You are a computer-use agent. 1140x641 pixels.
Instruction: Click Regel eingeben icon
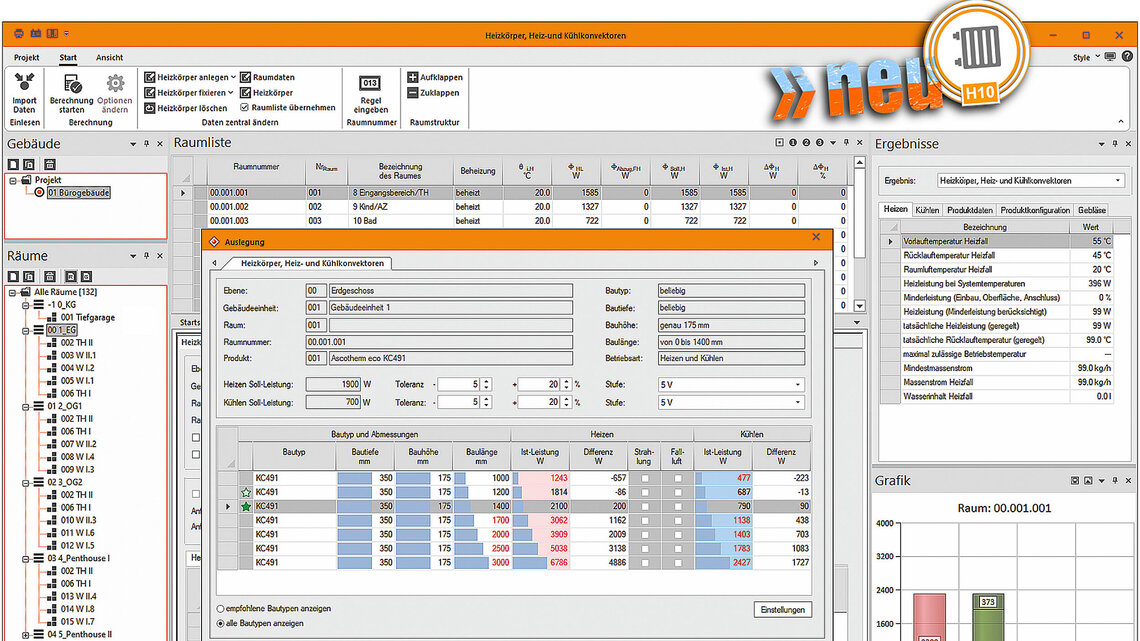pyautogui.click(x=370, y=82)
